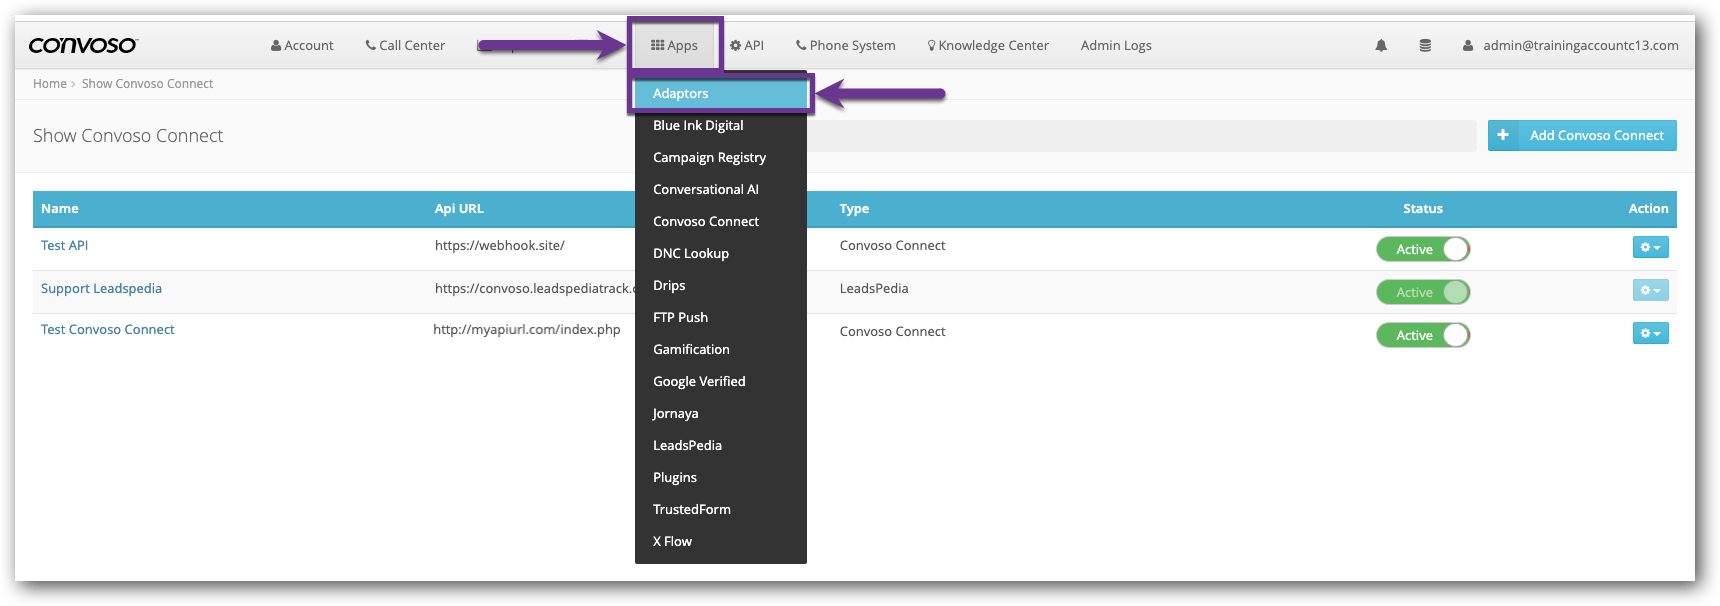Open the Test Convoso Connect link
The width and height of the screenshot is (1720, 606).
[x=108, y=329]
